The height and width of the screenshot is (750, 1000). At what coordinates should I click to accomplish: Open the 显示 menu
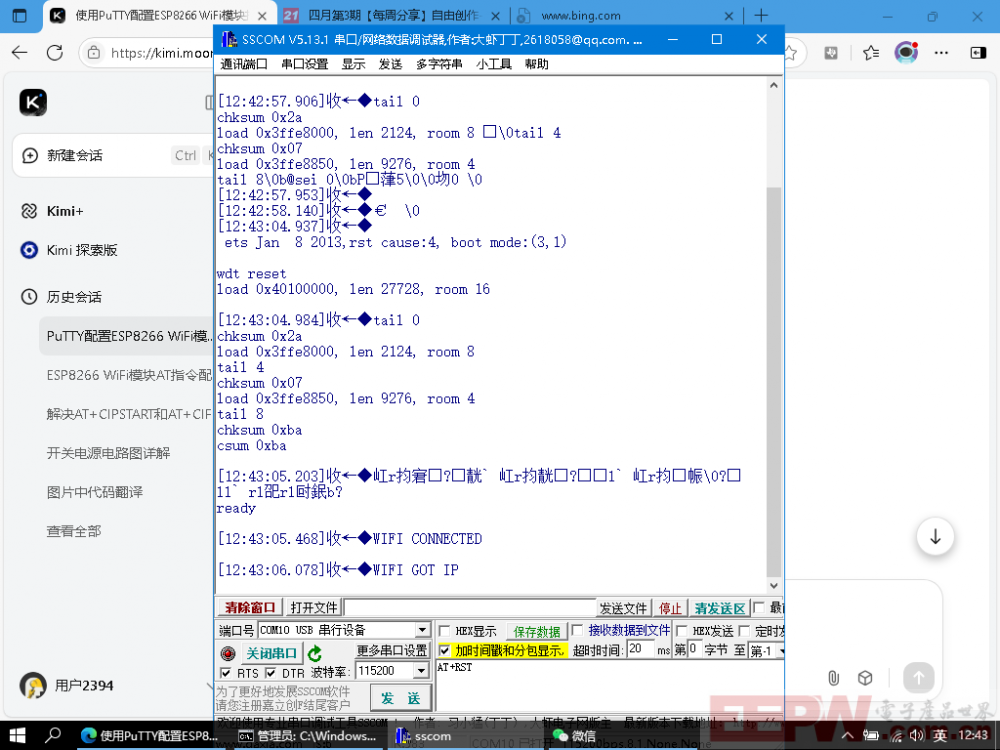[x=353, y=64]
